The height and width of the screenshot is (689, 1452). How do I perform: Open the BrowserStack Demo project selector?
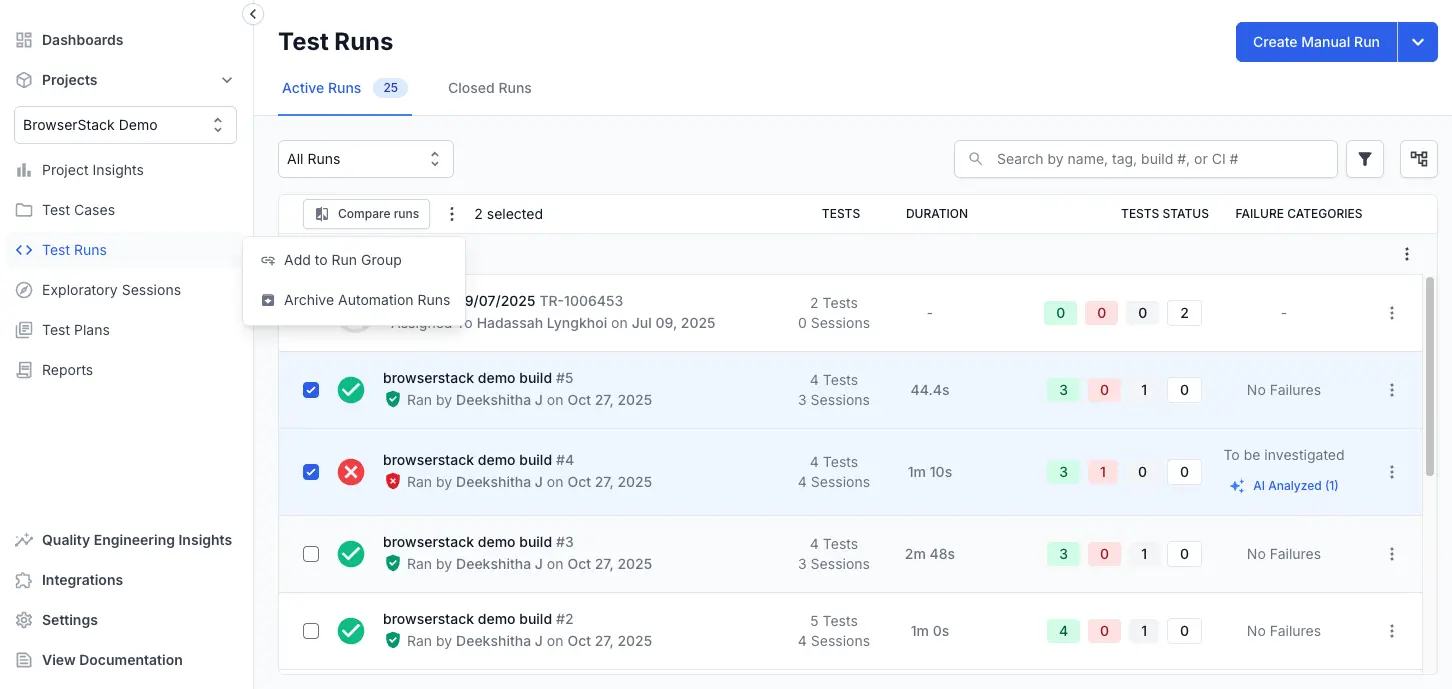124,124
